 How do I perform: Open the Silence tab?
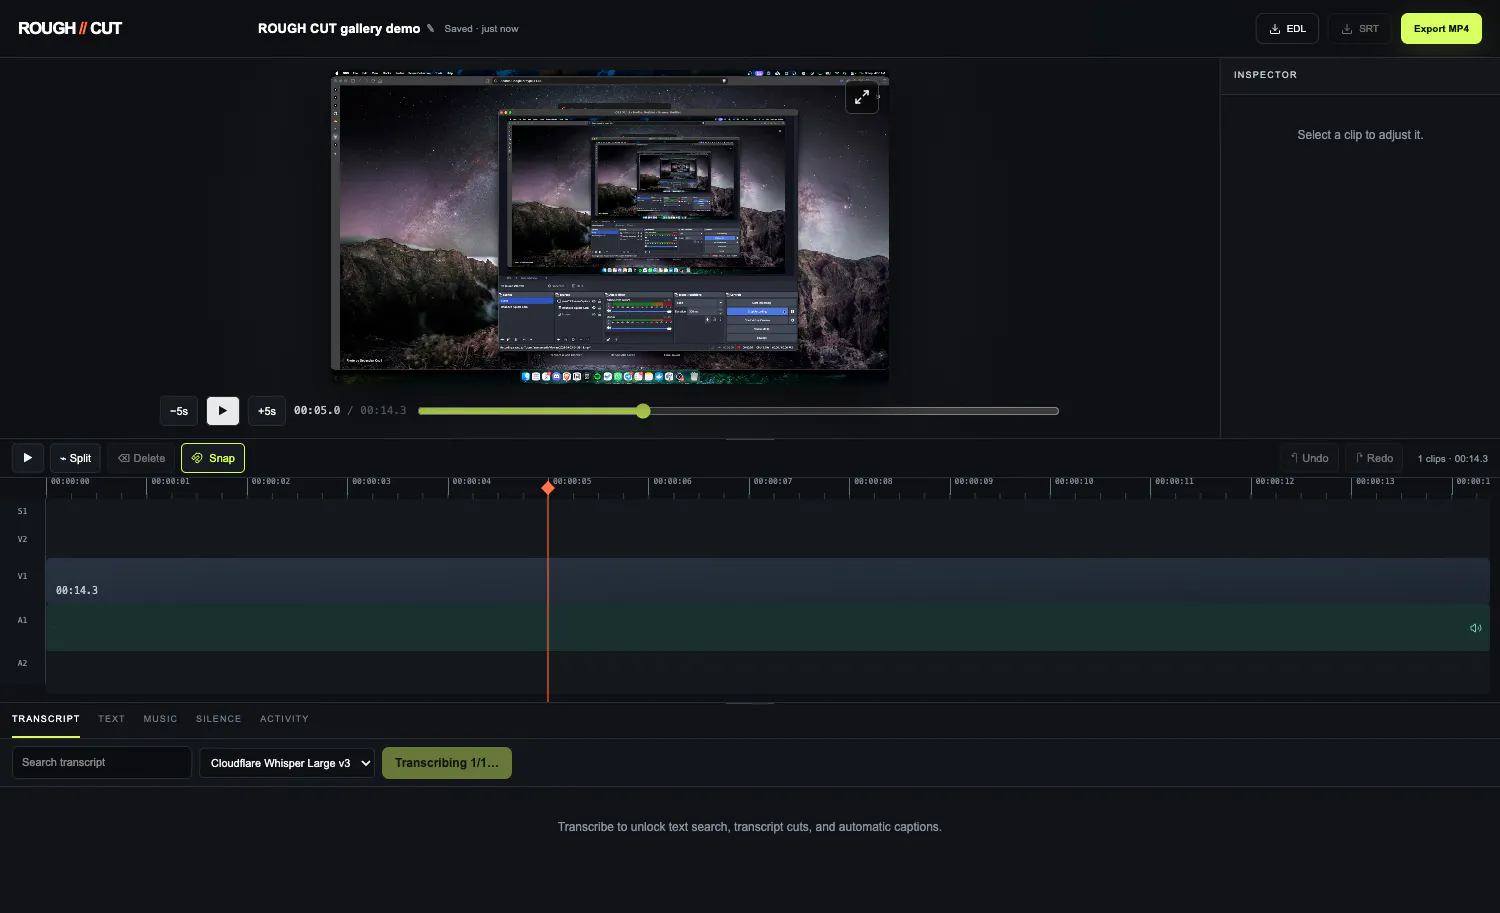(218, 719)
